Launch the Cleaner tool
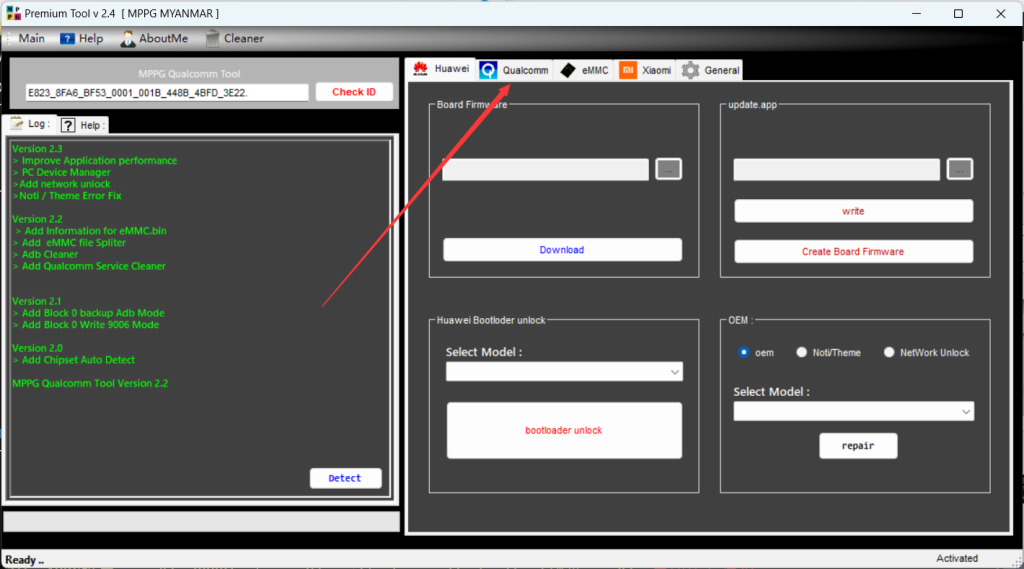This screenshot has width=1024, height=569. [x=235, y=39]
